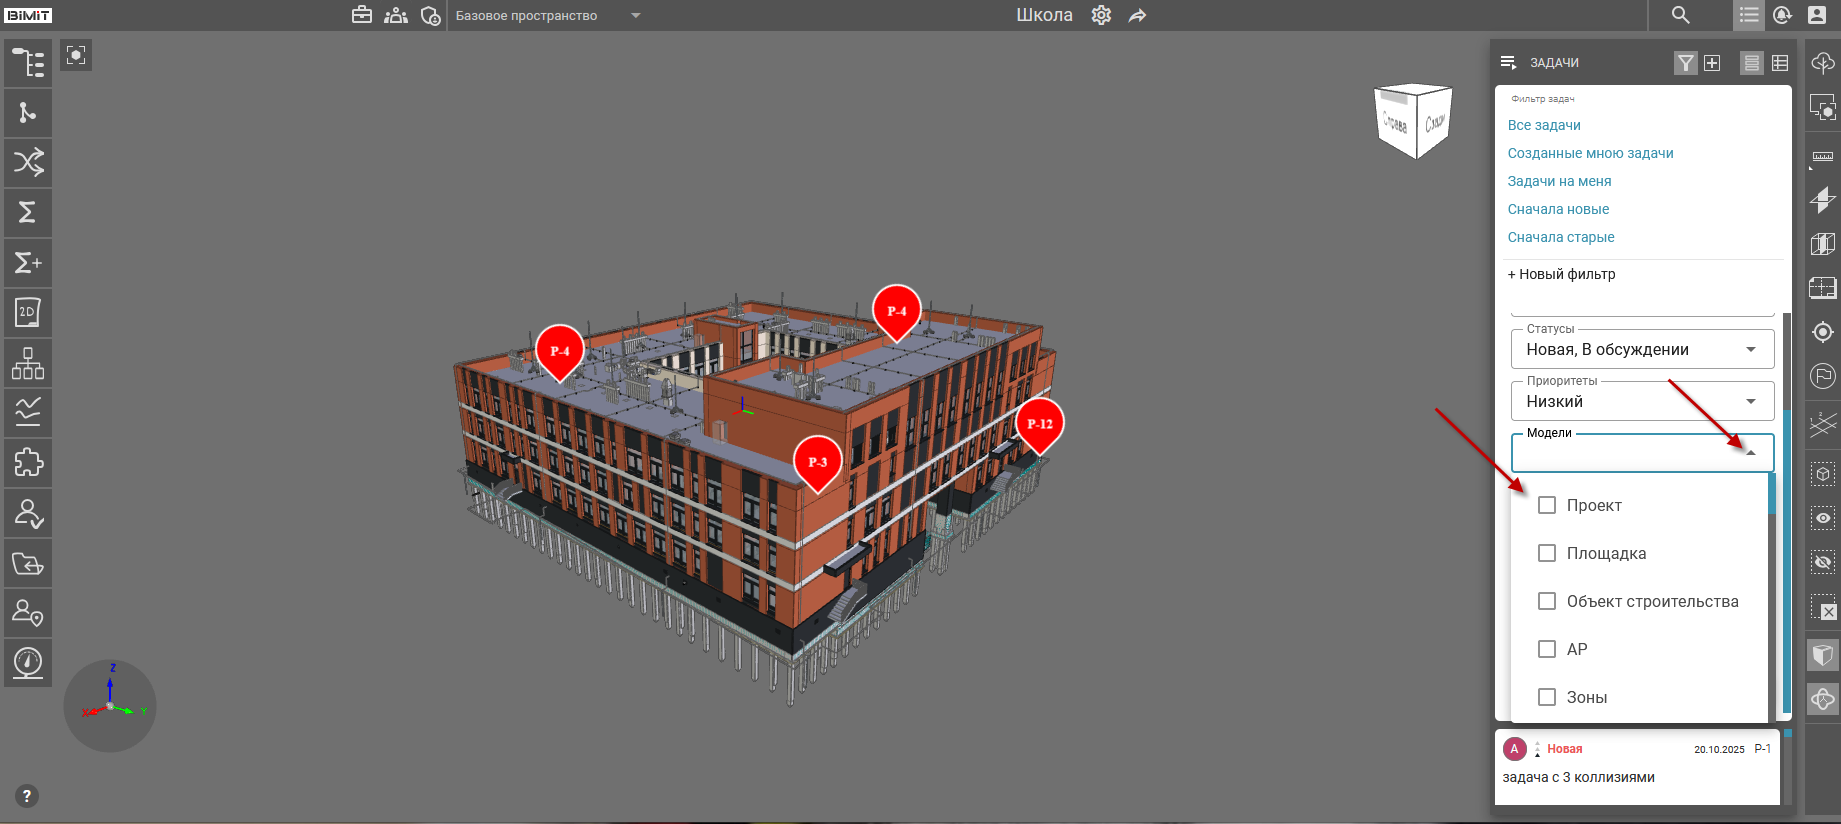This screenshot has height=824, width=1841.
Task: Click the Сначала новые sort link
Action: (x=1558, y=209)
